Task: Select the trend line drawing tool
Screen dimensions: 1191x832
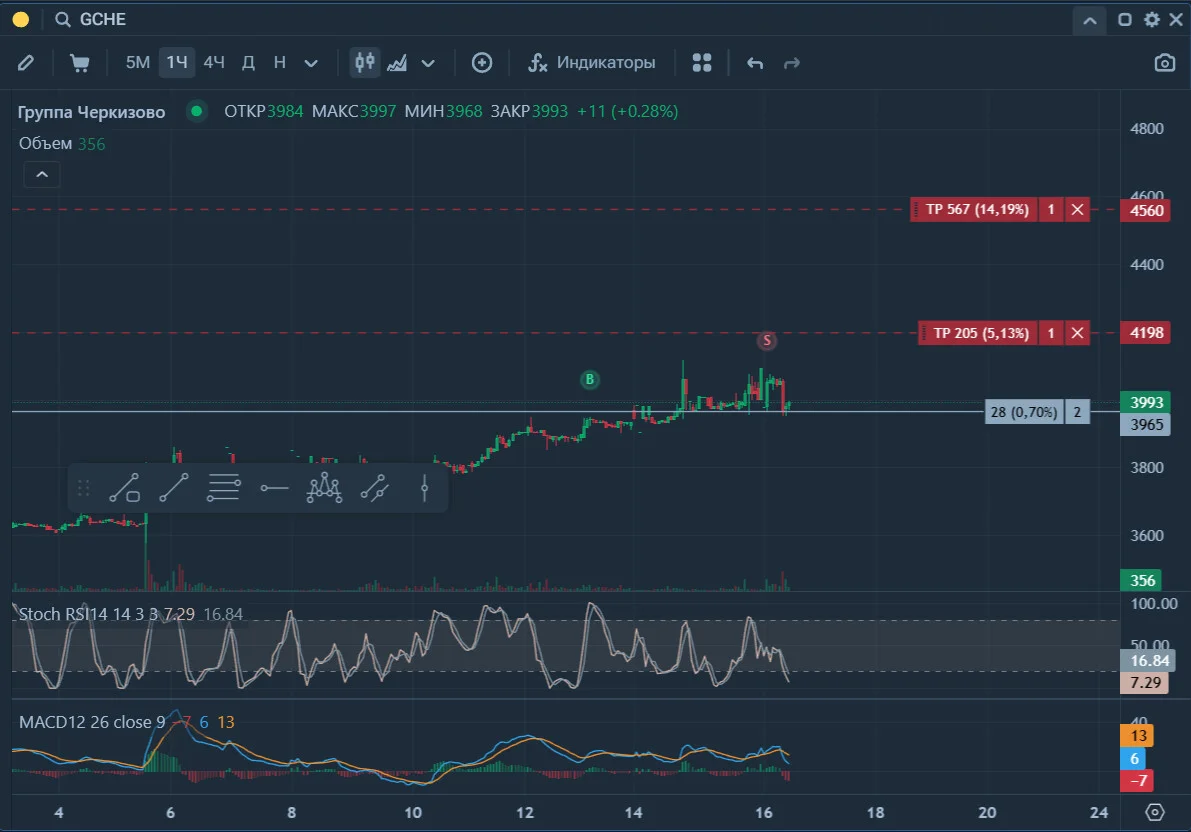Action: click(x=173, y=488)
